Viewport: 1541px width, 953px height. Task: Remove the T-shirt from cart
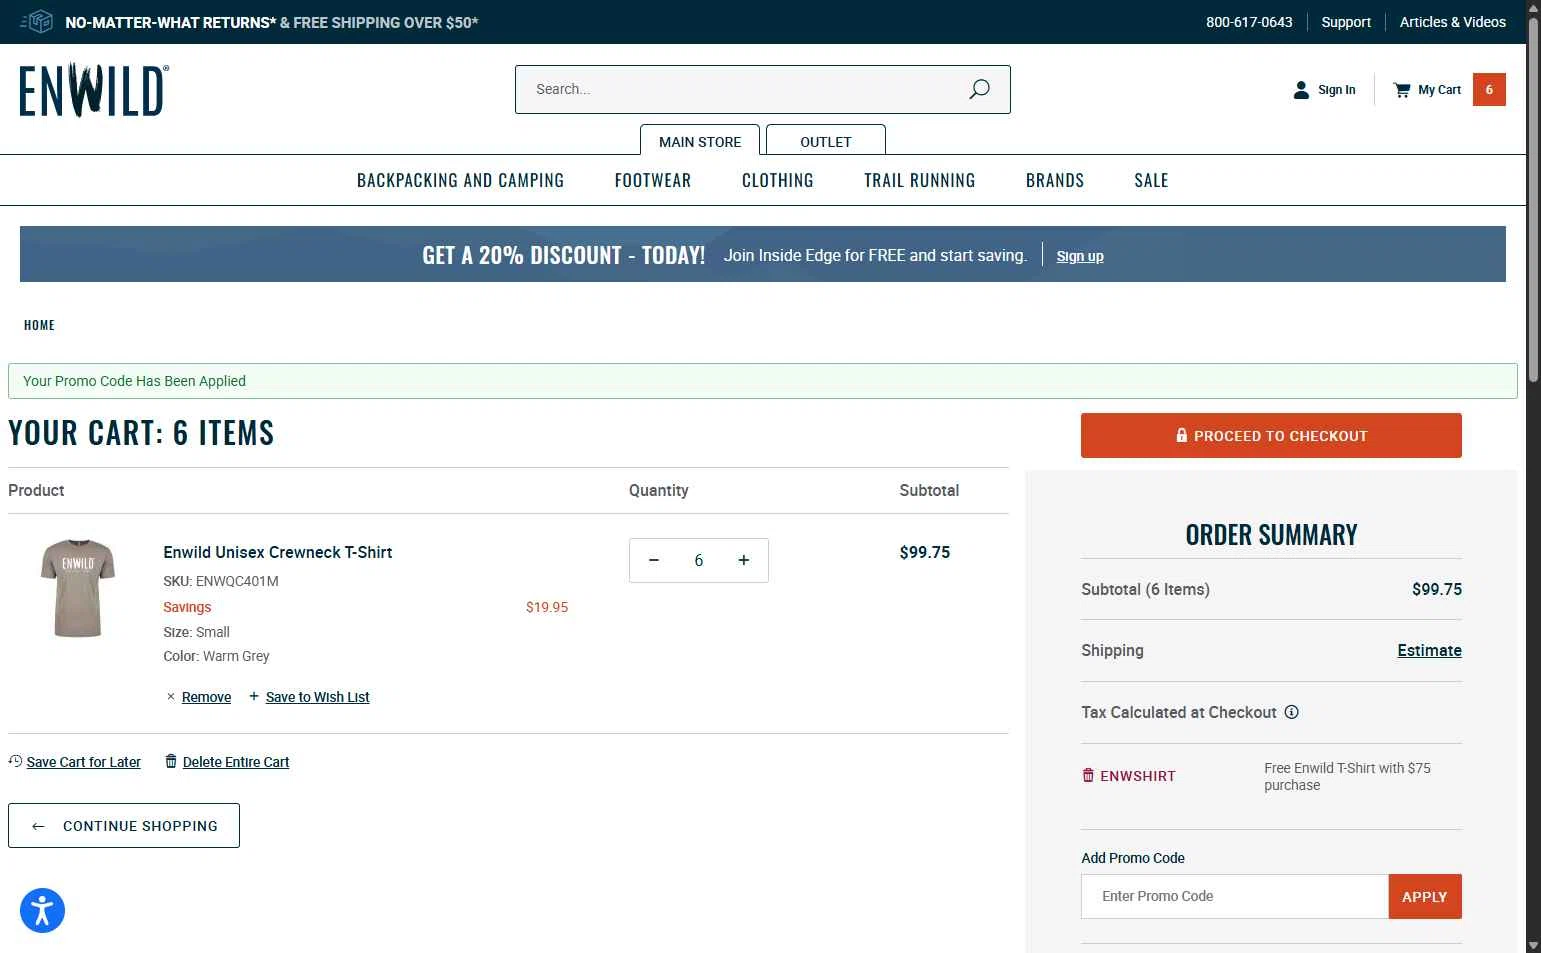click(206, 697)
